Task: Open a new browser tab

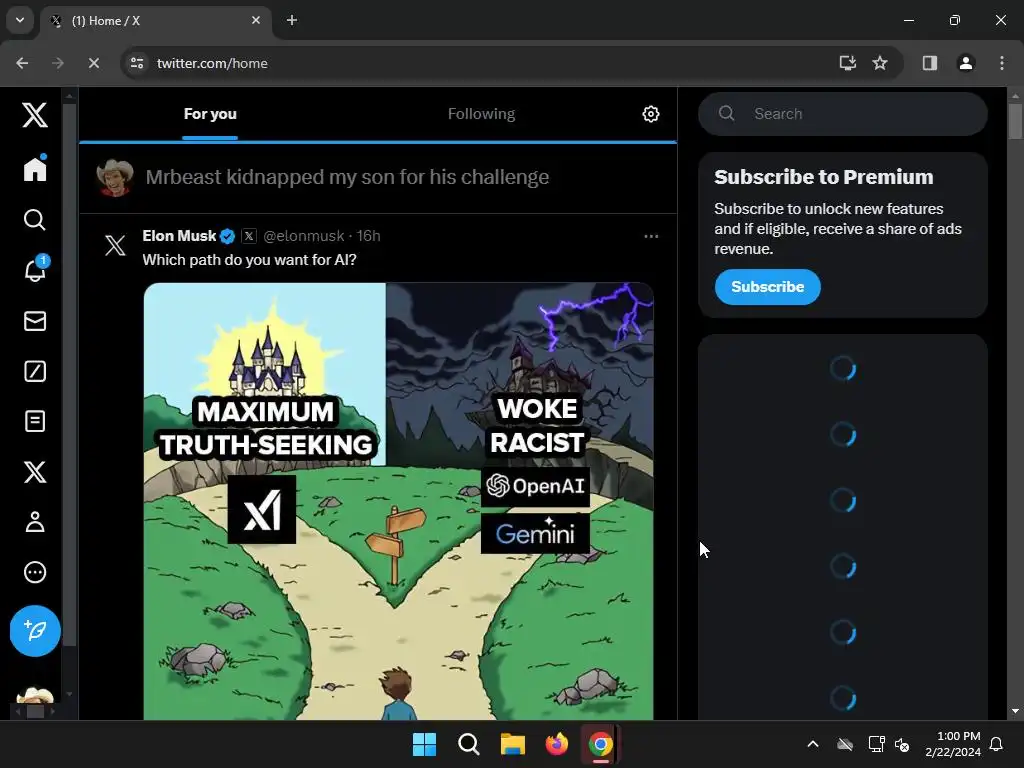Action: pos(292,20)
